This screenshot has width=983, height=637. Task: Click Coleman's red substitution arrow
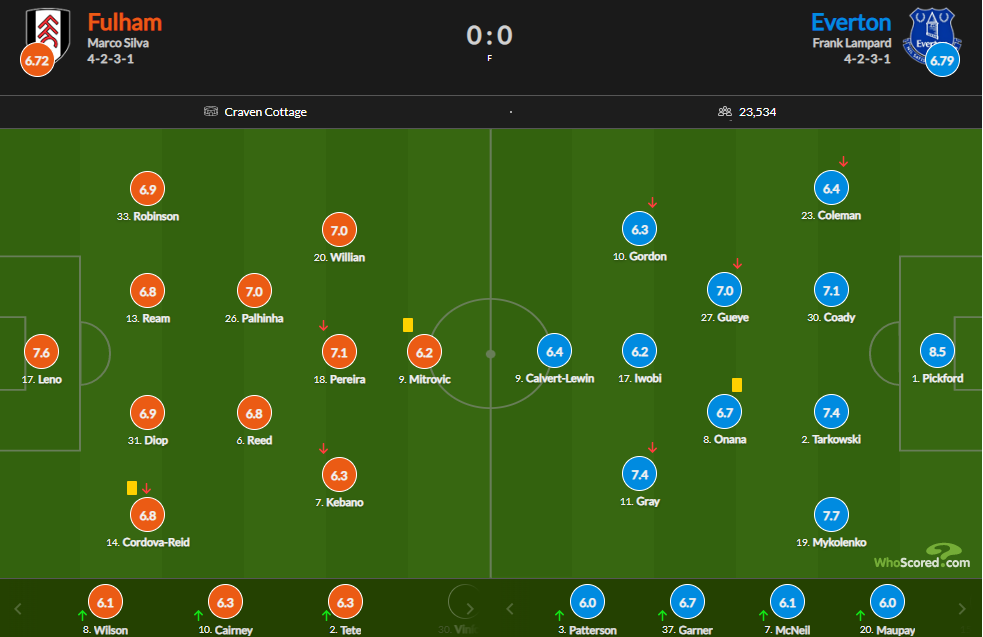[843, 161]
